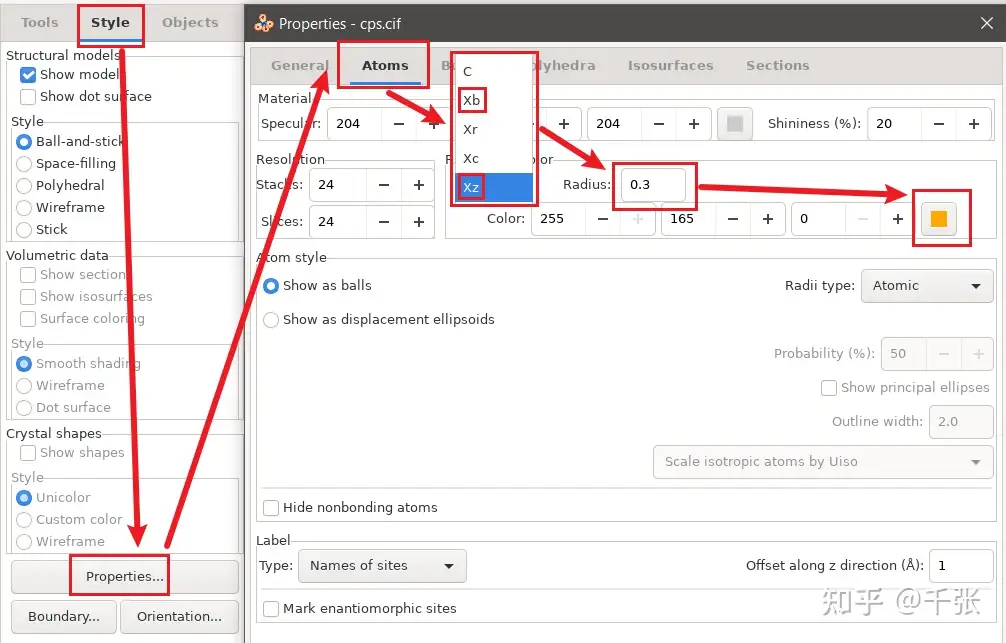Toggle the Show model checkbox
This screenshot has width=1006, height=643.
28,74
